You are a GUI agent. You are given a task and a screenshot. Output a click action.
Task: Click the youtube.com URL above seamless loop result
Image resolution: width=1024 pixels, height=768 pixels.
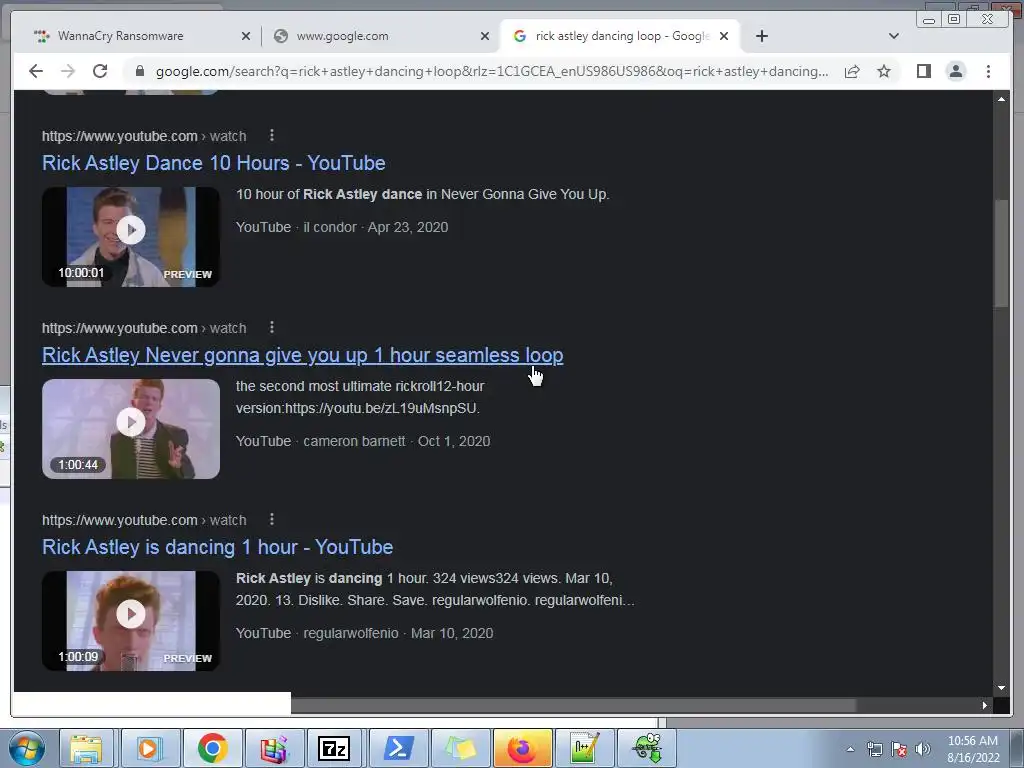[x=144, y=328]
